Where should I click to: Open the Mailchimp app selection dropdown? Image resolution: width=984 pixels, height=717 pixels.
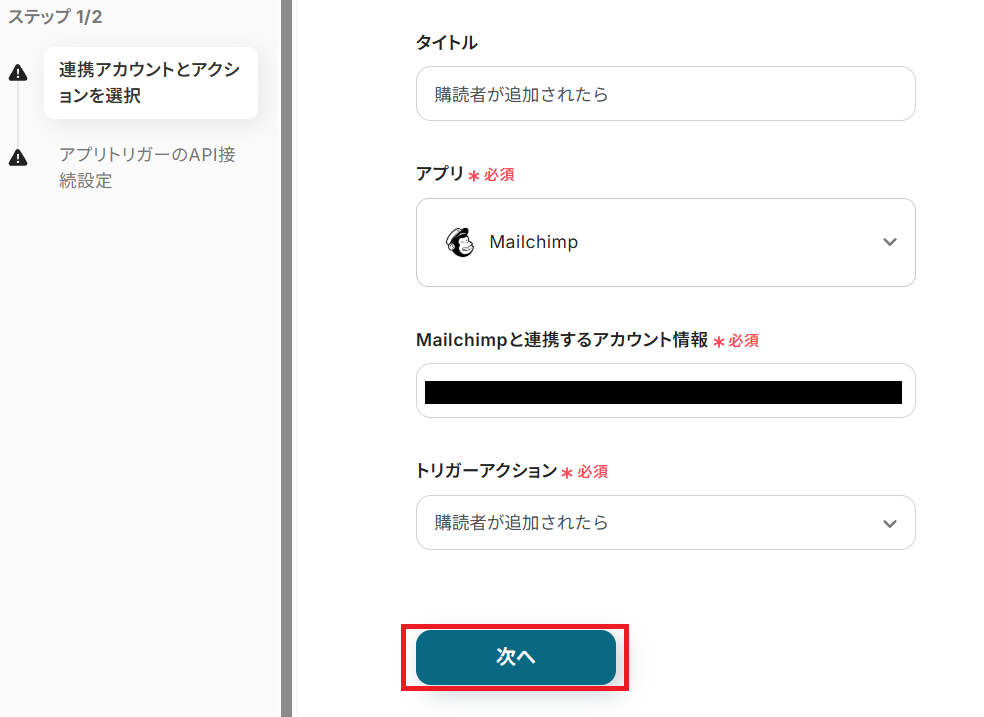tap(665, 242)
